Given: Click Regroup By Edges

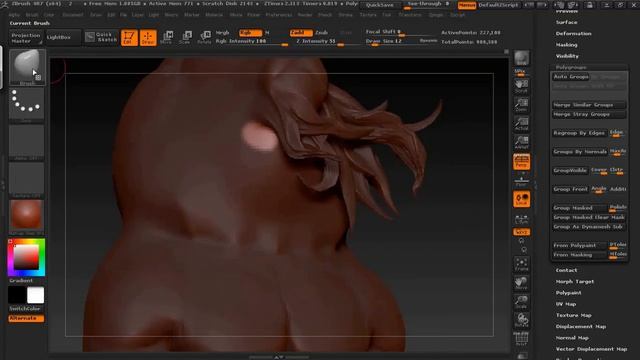Looking at the screenshot, I should tap(580, 133).
